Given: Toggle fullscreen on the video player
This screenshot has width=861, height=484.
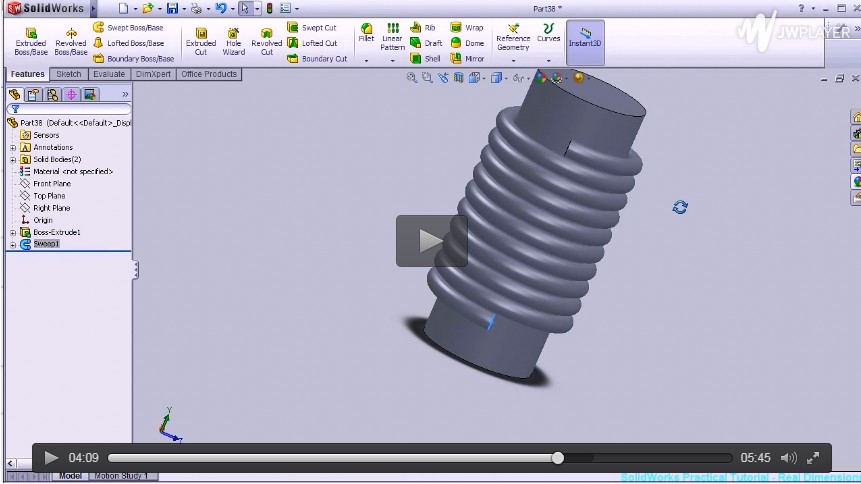Looking at the screenshot, I should click(x=813, y=458).
